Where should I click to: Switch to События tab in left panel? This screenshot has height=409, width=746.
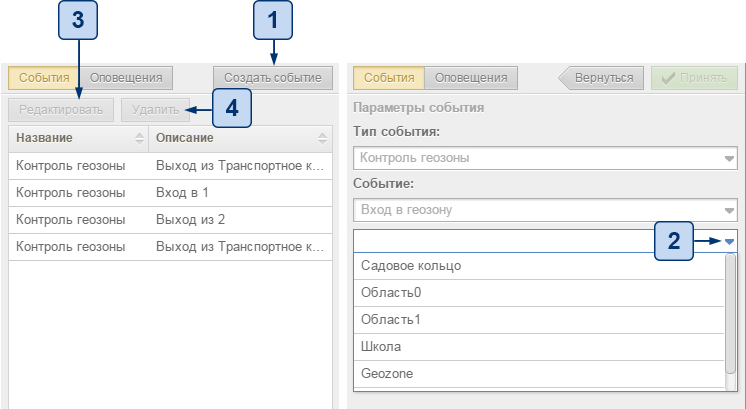[44, 78]
